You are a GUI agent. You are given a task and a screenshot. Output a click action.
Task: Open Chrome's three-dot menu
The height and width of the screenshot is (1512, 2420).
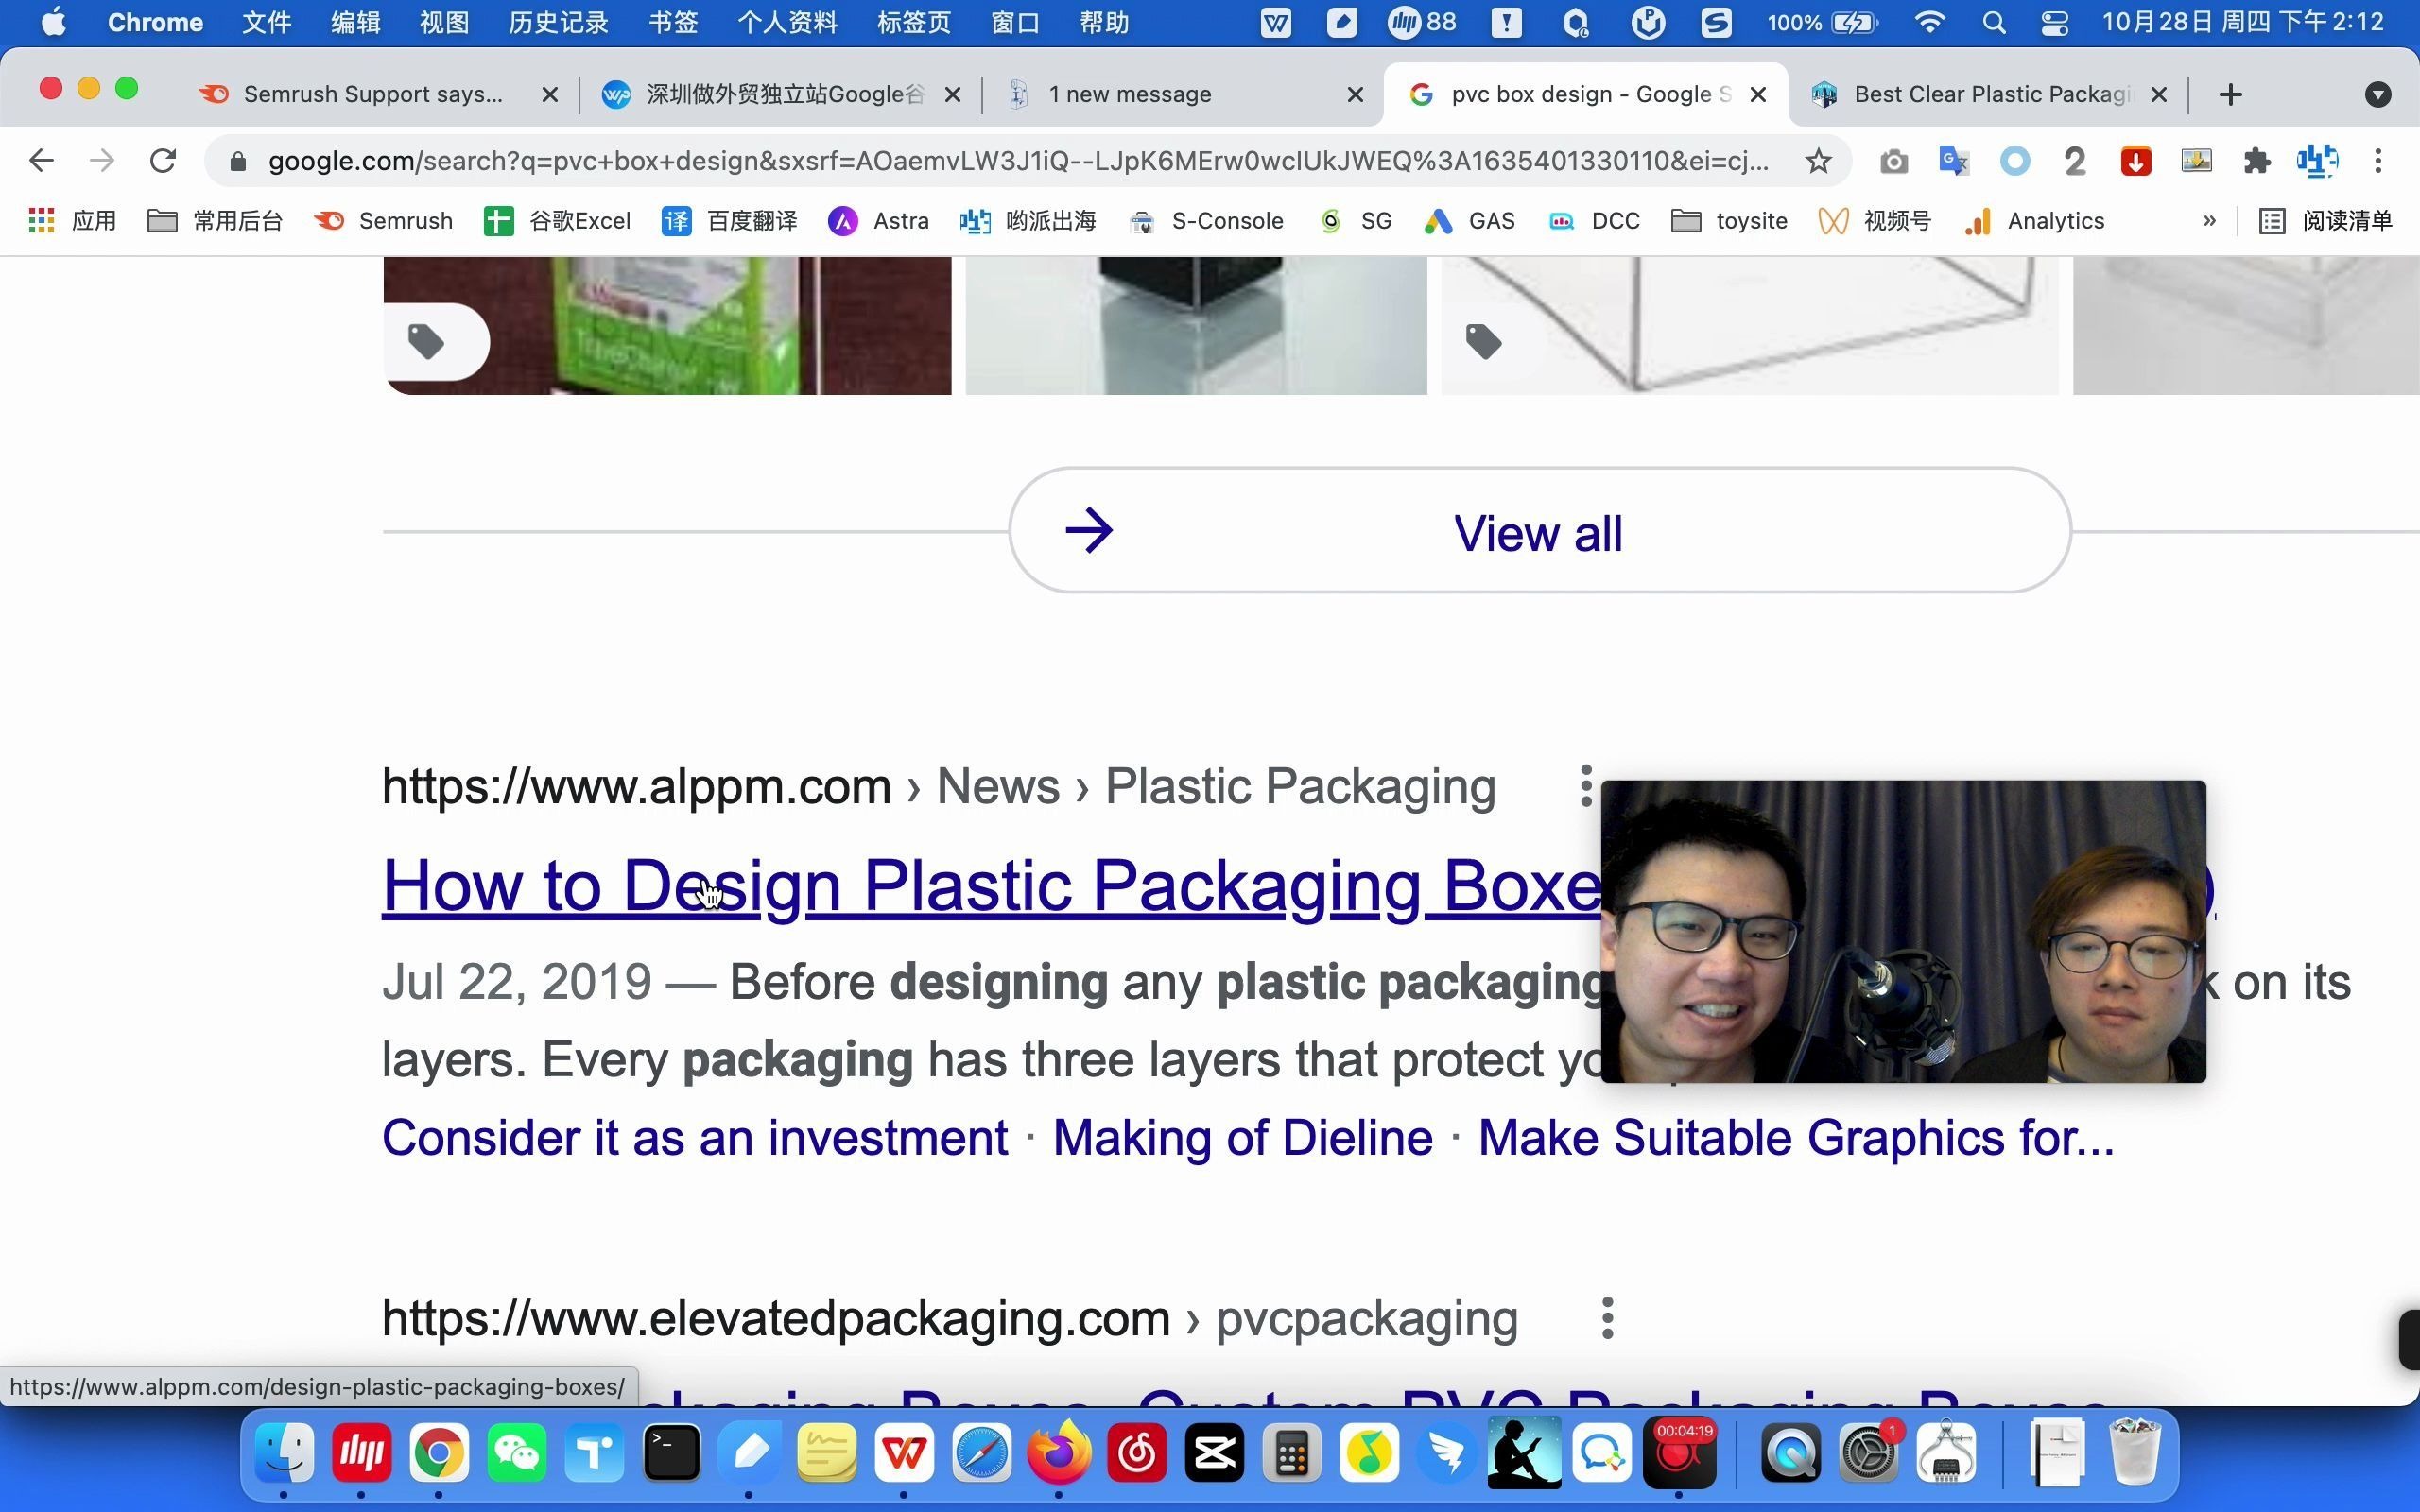point(2378,161)
